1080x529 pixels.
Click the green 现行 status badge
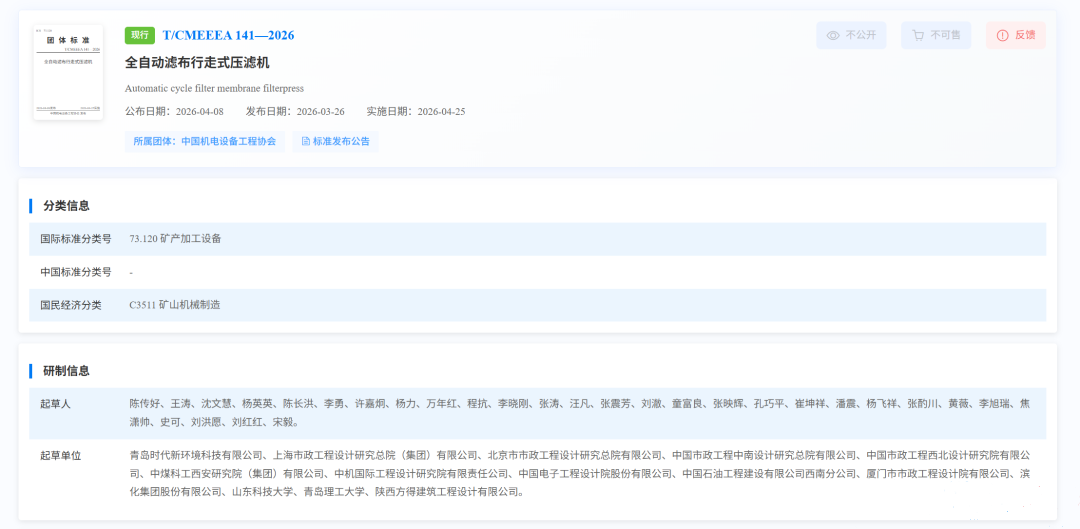(140, 35)
